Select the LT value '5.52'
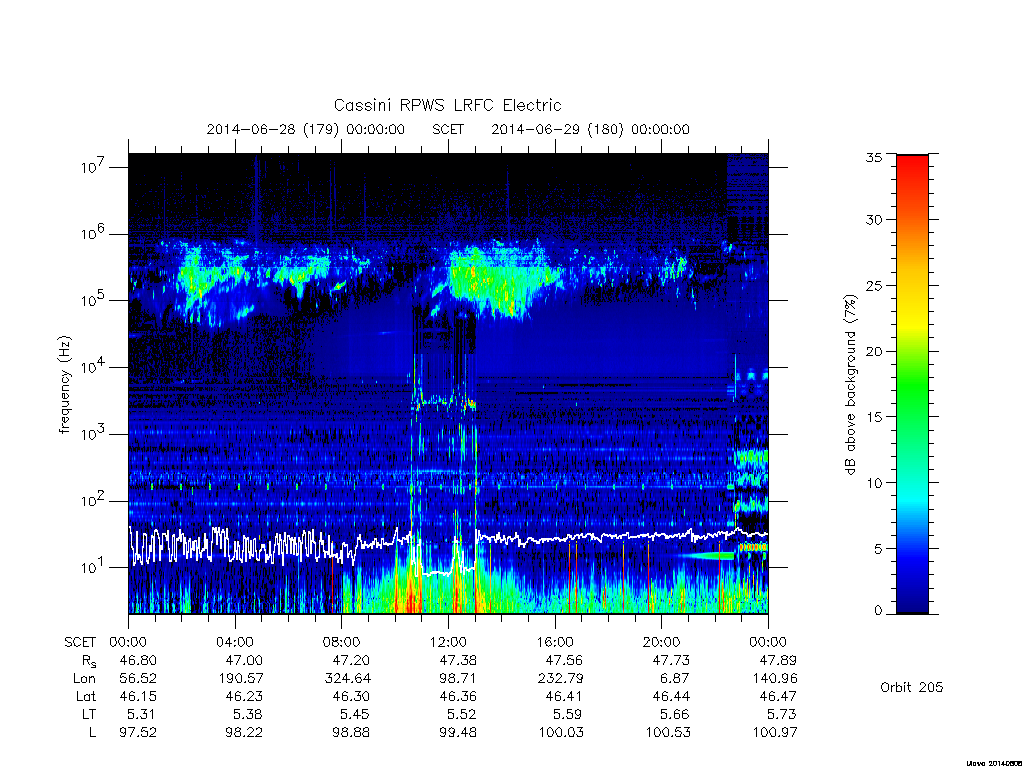Viewport: 1024px width, 768px height. 462,714
